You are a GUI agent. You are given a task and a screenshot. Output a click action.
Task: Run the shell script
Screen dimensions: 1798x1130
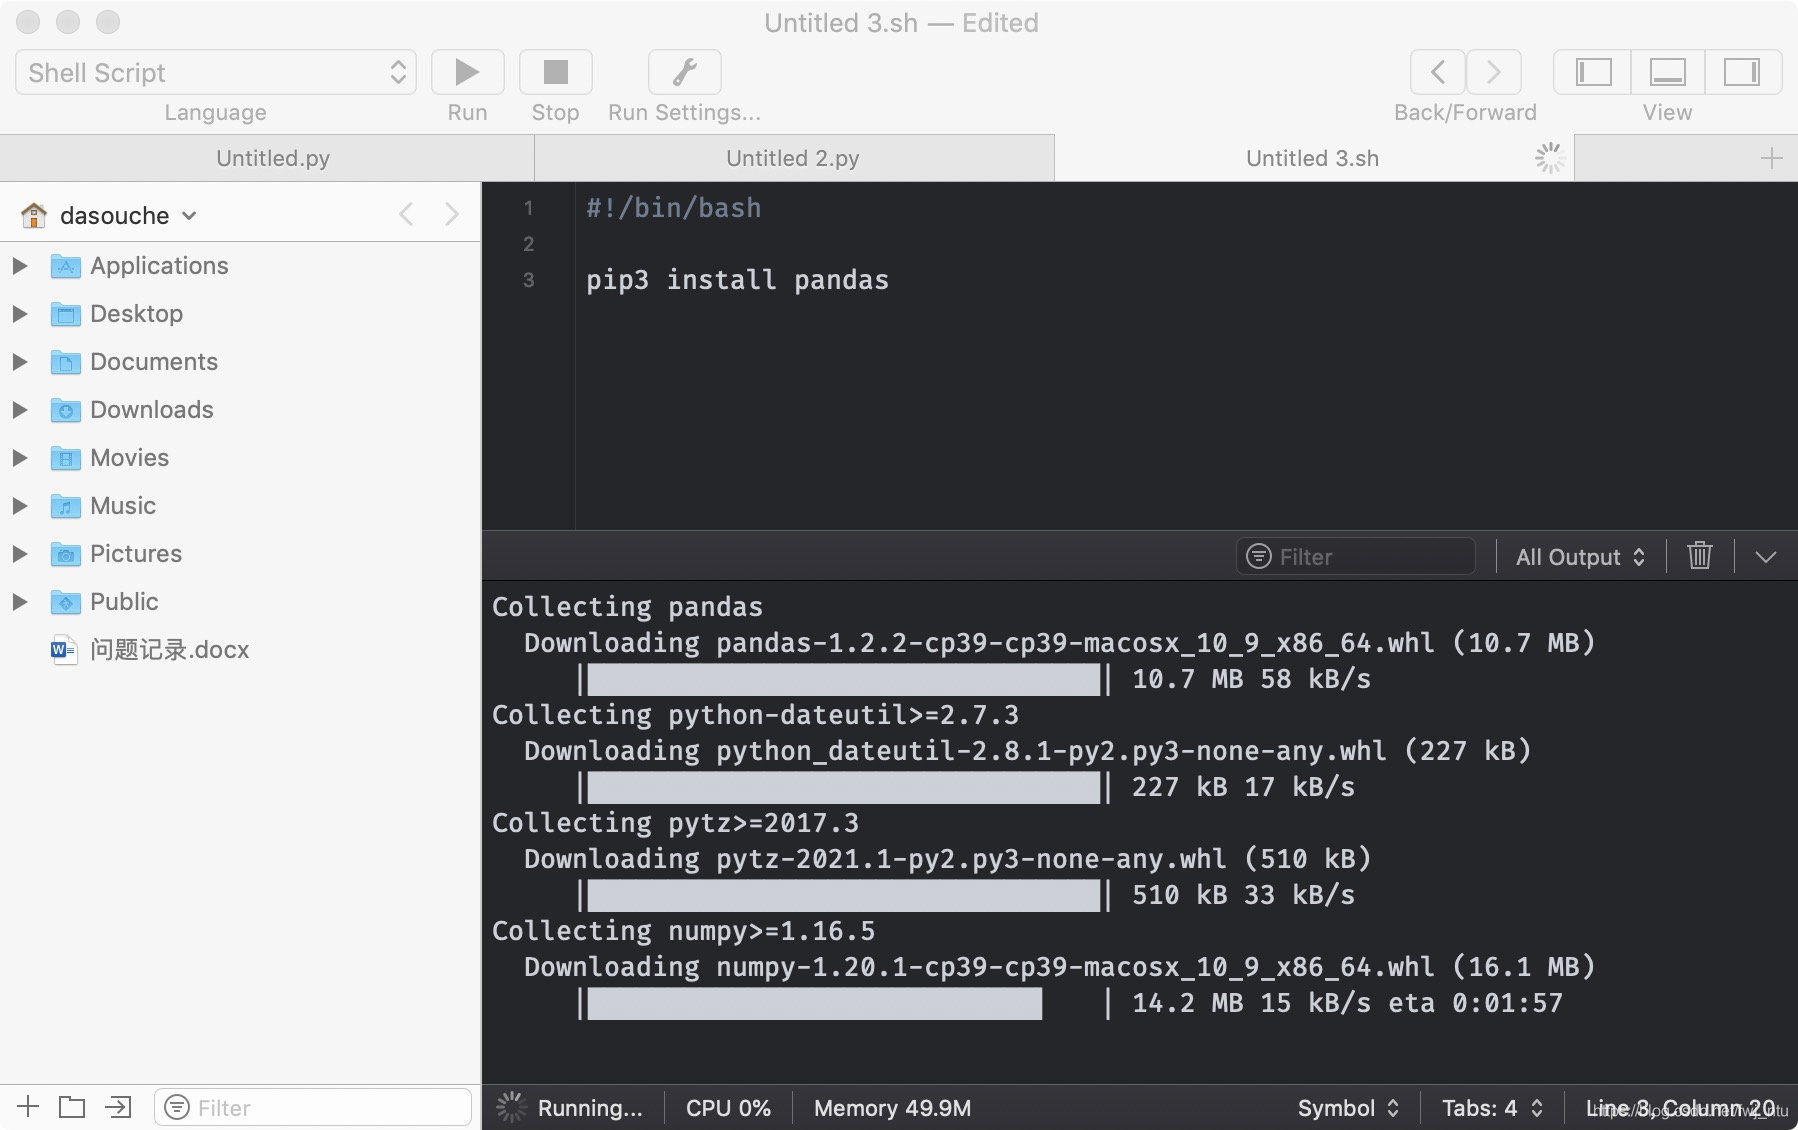point(467,72)
